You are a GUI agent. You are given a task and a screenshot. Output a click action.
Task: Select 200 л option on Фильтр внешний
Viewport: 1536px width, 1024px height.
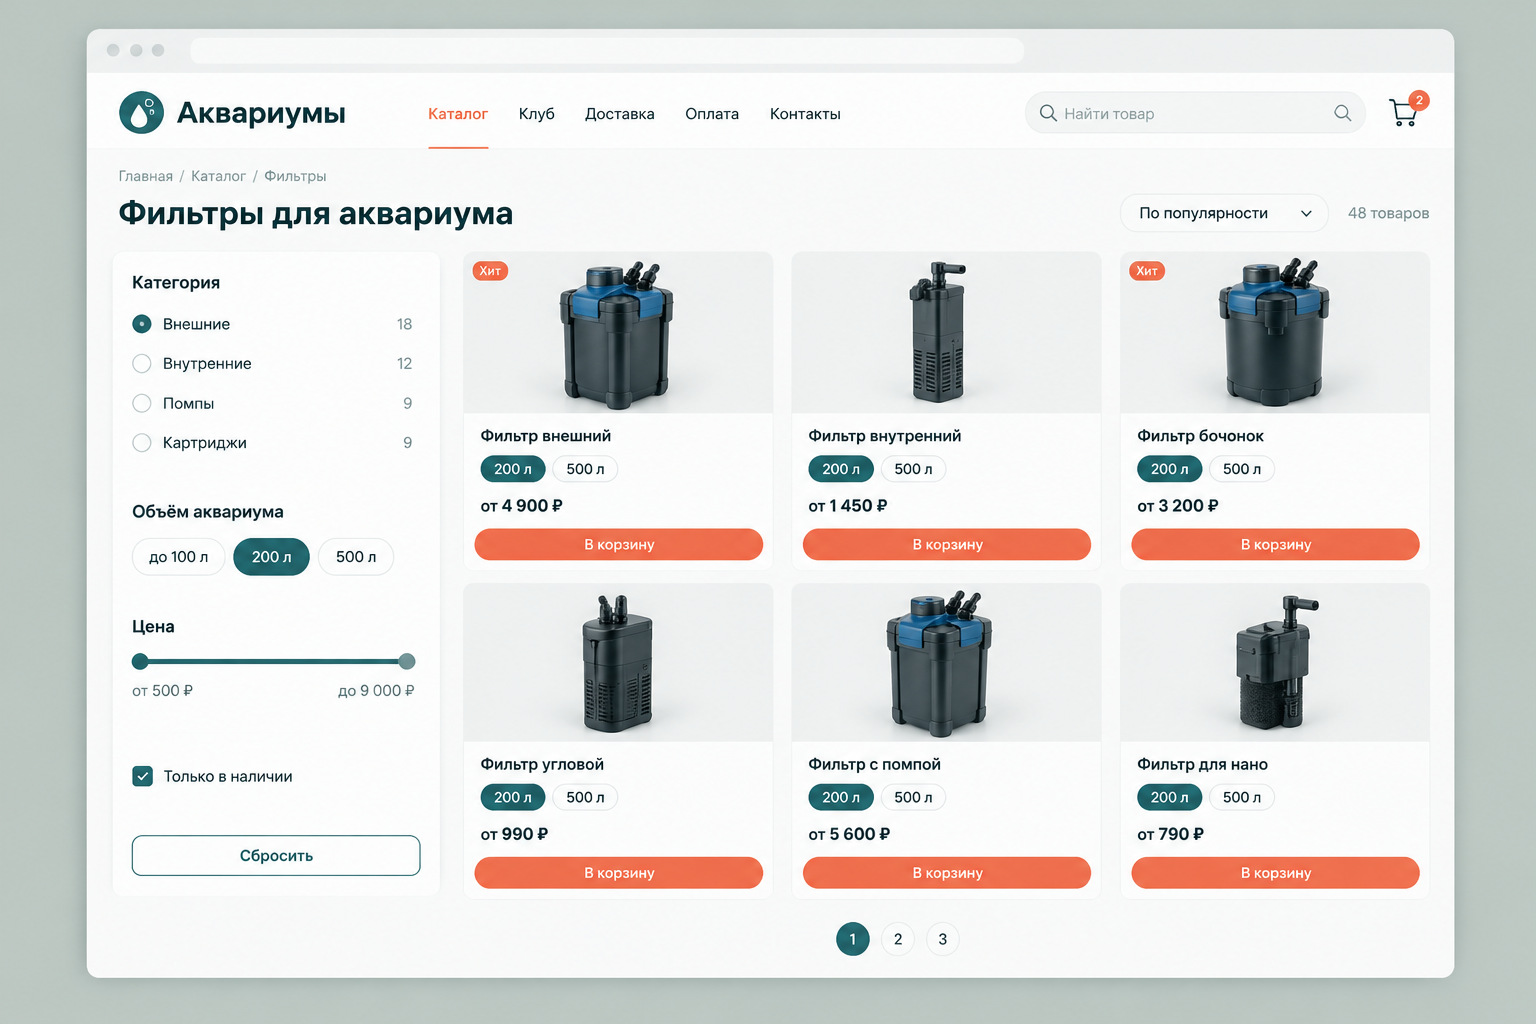[x=513, y=469]
